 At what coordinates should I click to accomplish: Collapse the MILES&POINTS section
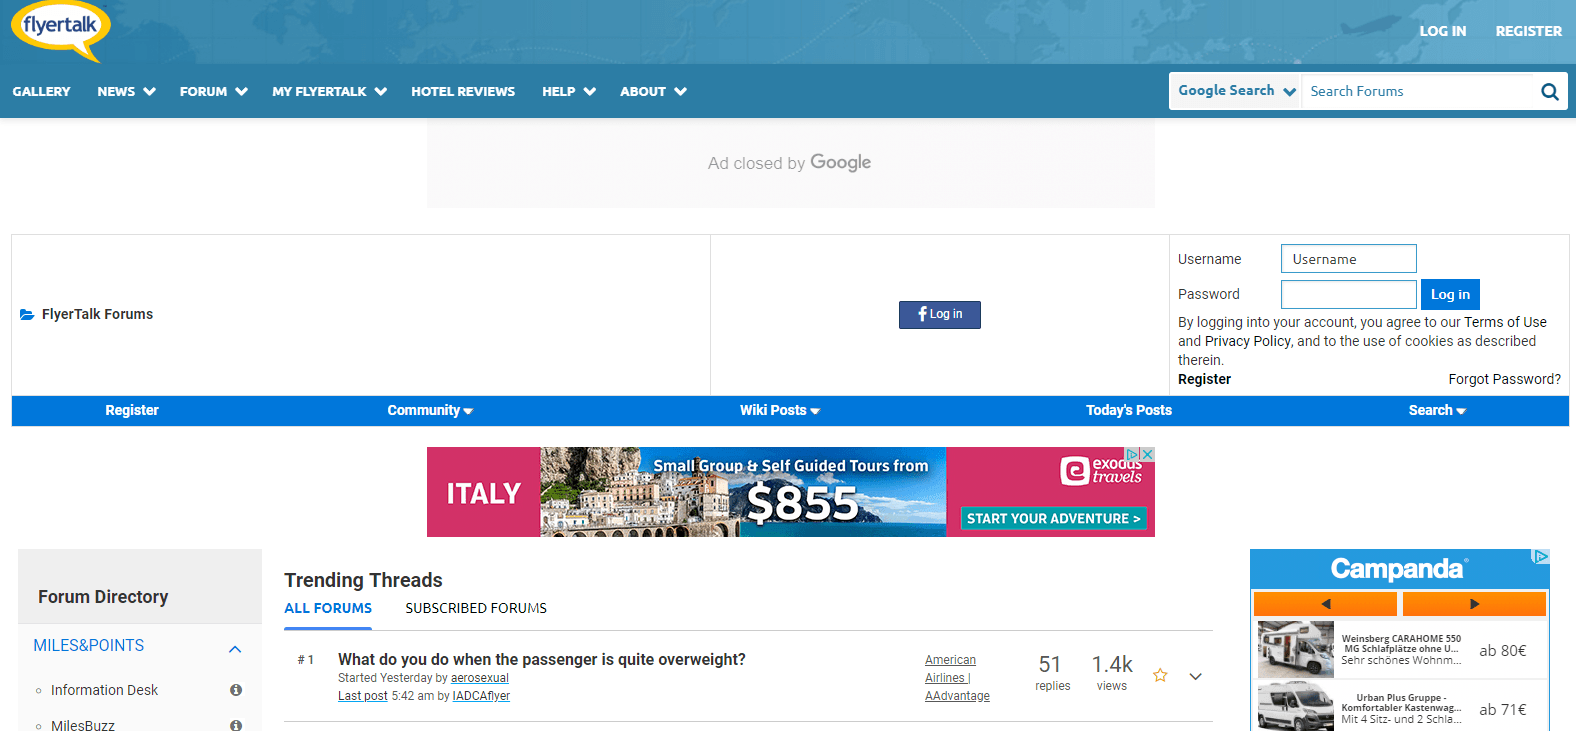(x=235, y=649)
